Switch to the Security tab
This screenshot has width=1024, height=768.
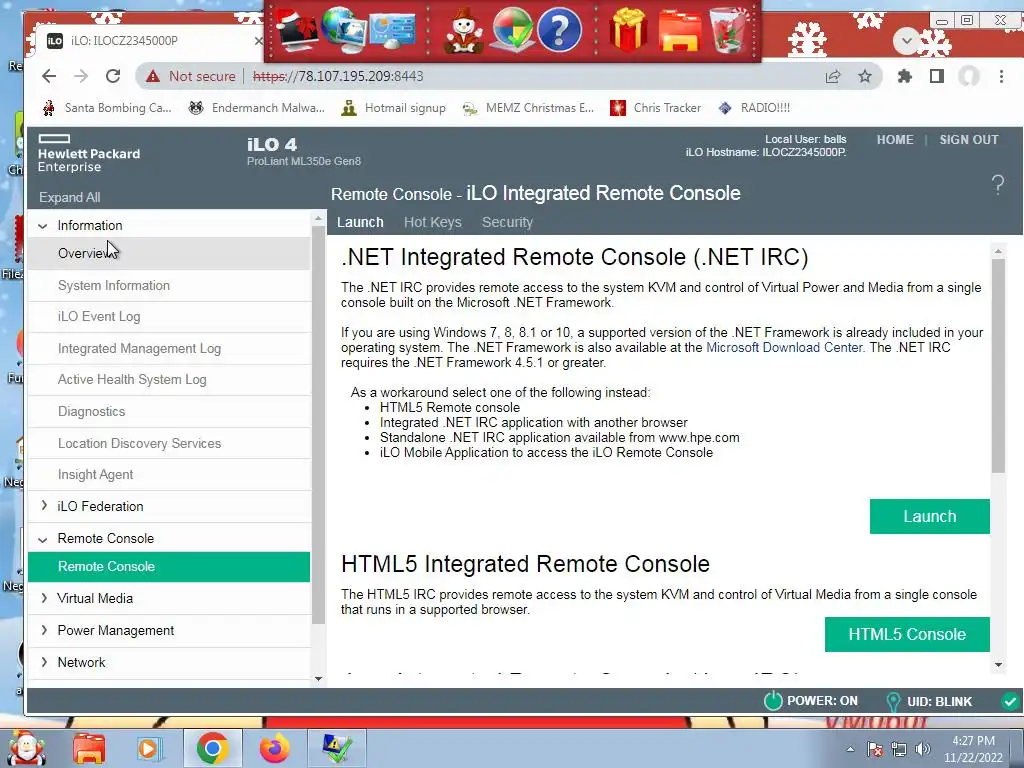[x=507, y=222]
